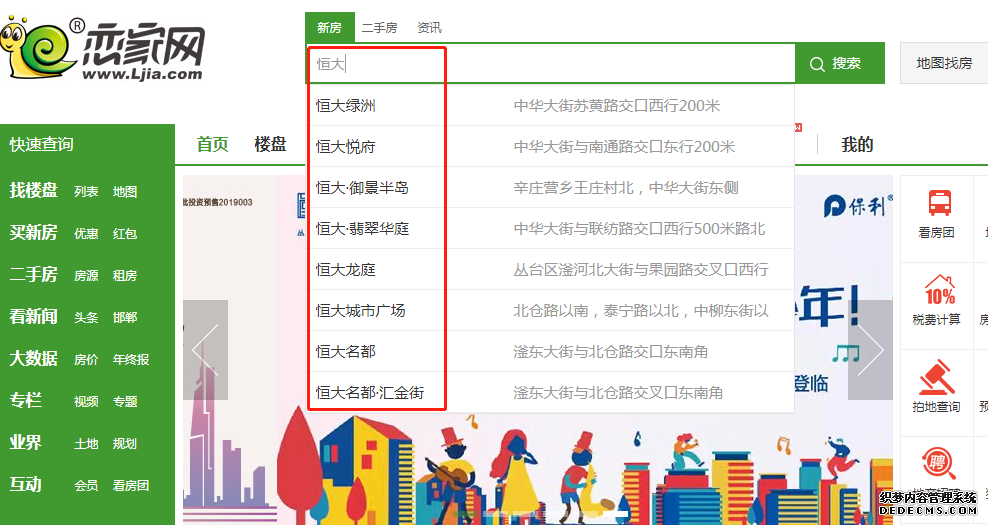Select suggestion 恒大龙庭

point(345,270)
